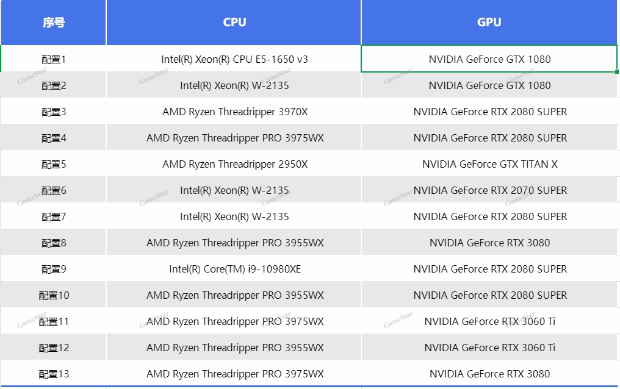Select the 配置12 RTX 3060 Ti cell
Screen dimensions: 620x389
489,347
